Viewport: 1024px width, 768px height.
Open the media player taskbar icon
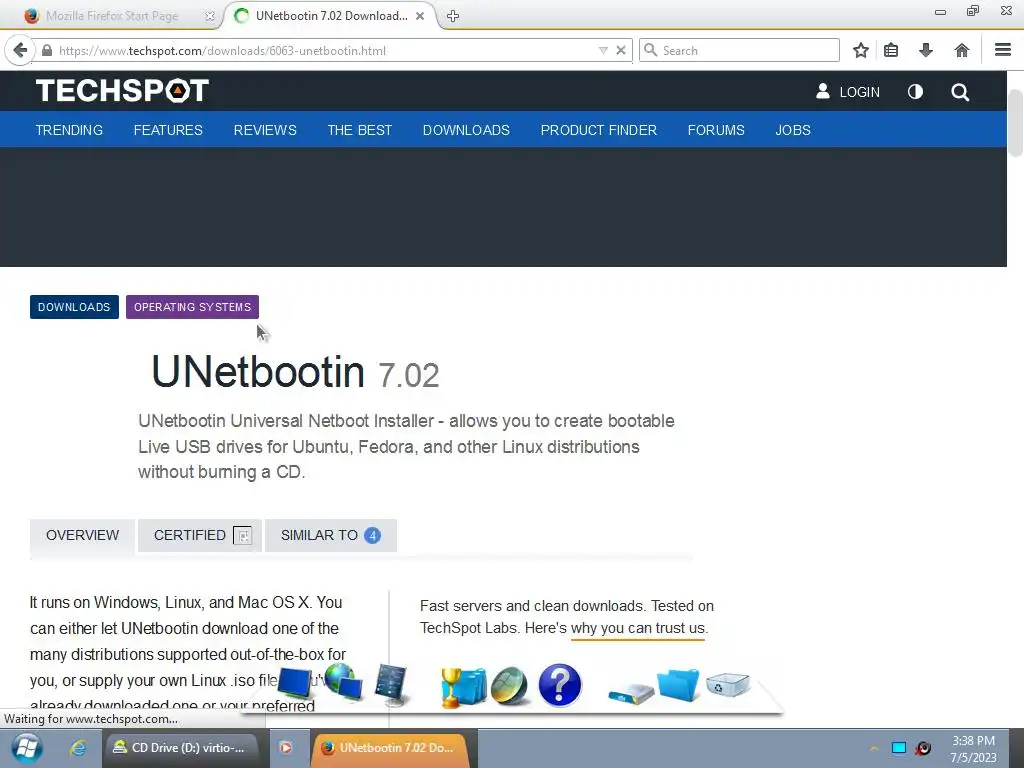point(285,748)
